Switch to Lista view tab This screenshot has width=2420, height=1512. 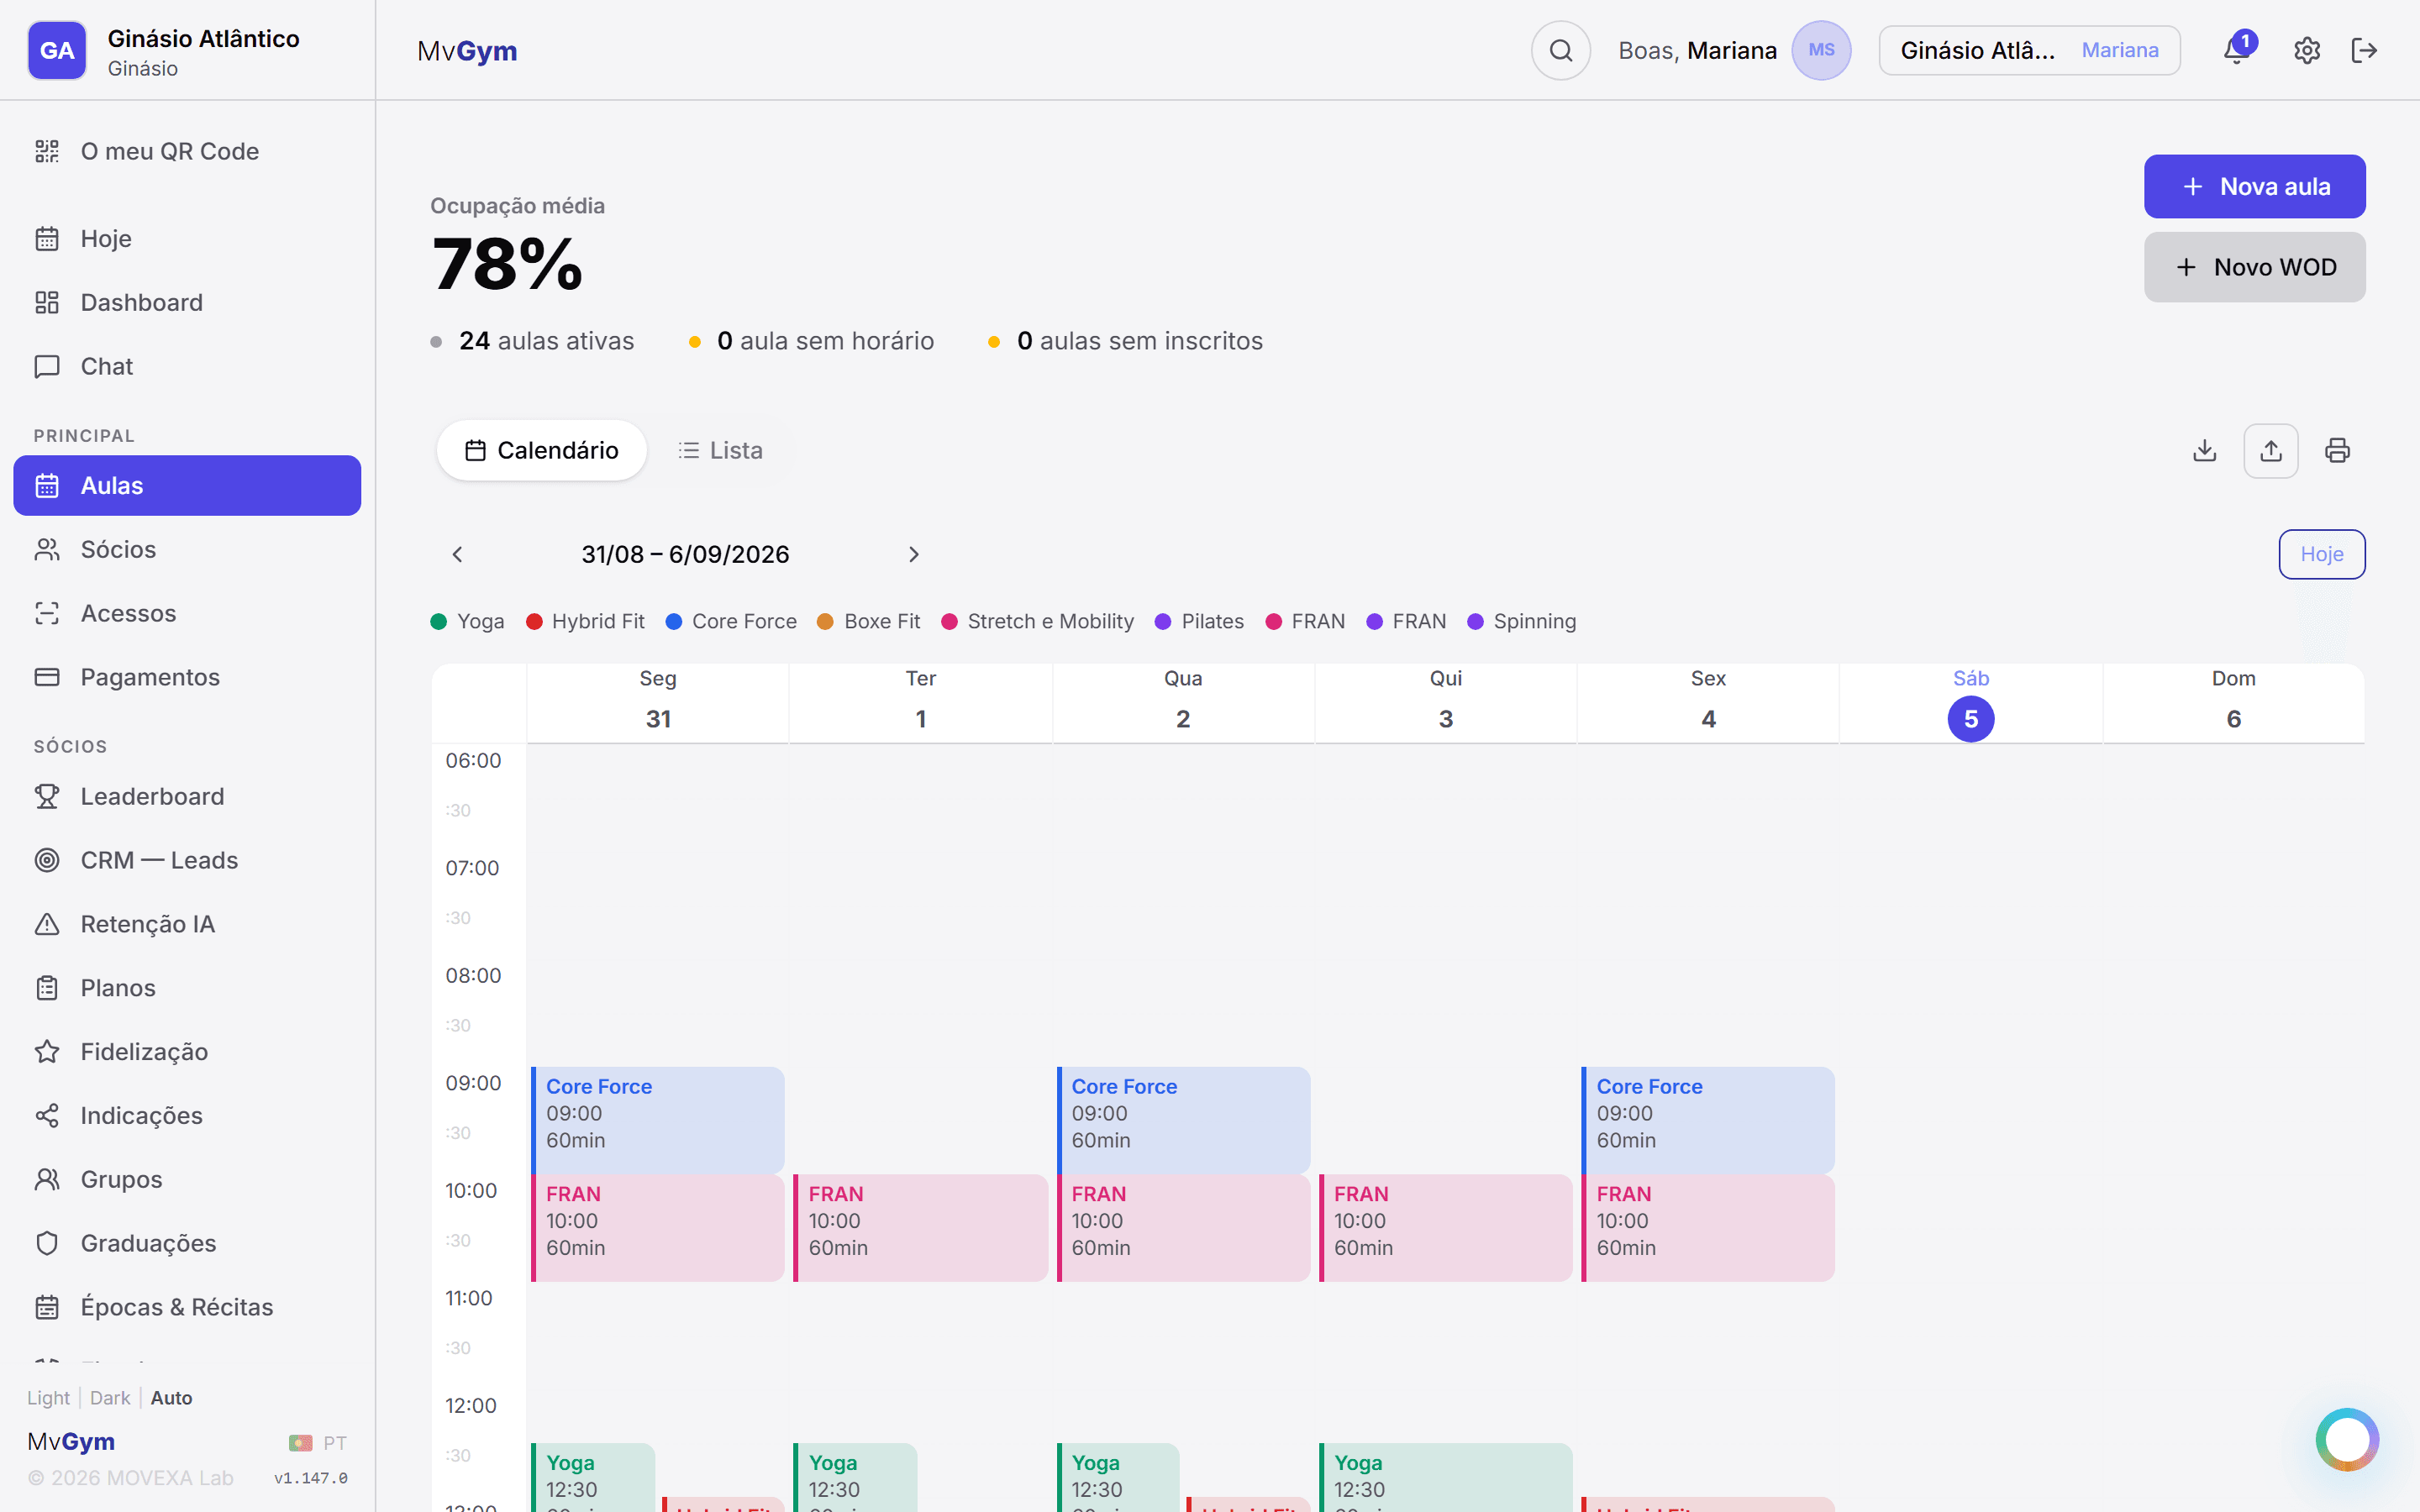point(720,450)
